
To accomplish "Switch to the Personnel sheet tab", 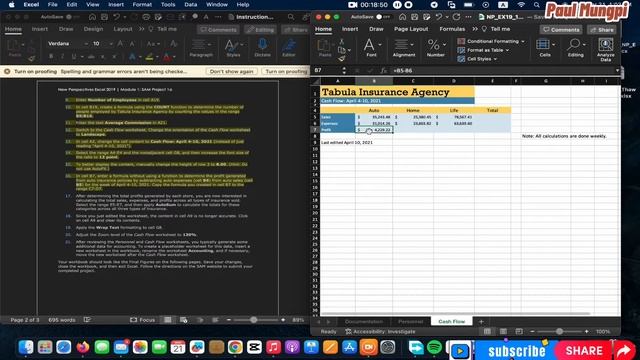I will tap(410, 322).
